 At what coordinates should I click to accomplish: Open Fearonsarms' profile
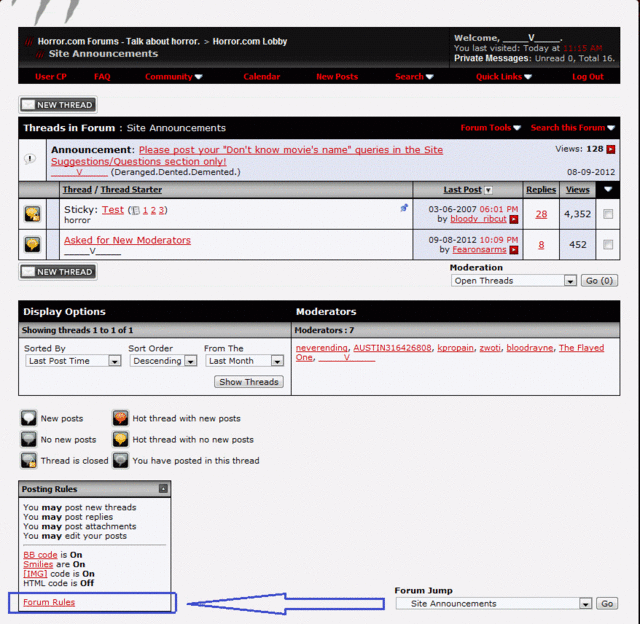tap(479, 250)
